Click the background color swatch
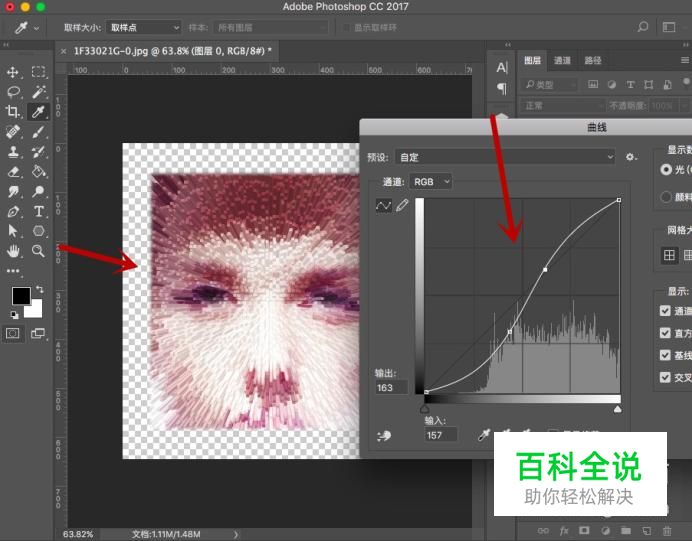The width and height of the screenshot is (692, 541). point(35,310)
